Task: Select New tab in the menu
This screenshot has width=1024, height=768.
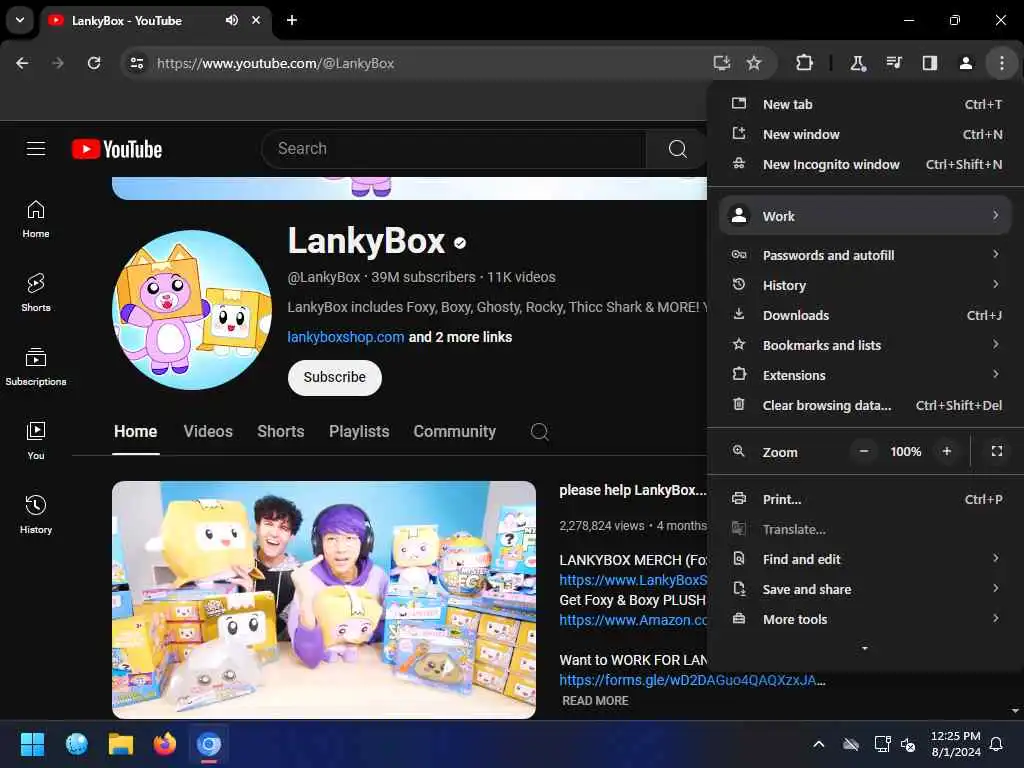Action: coord(865,104)
